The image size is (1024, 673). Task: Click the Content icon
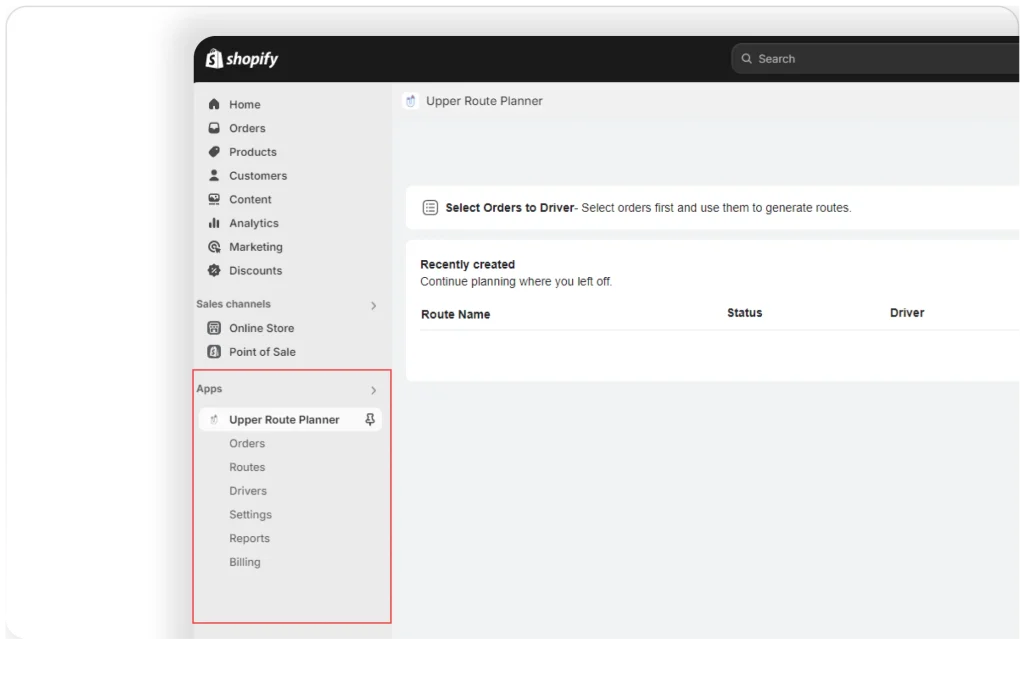coord(214,199)
